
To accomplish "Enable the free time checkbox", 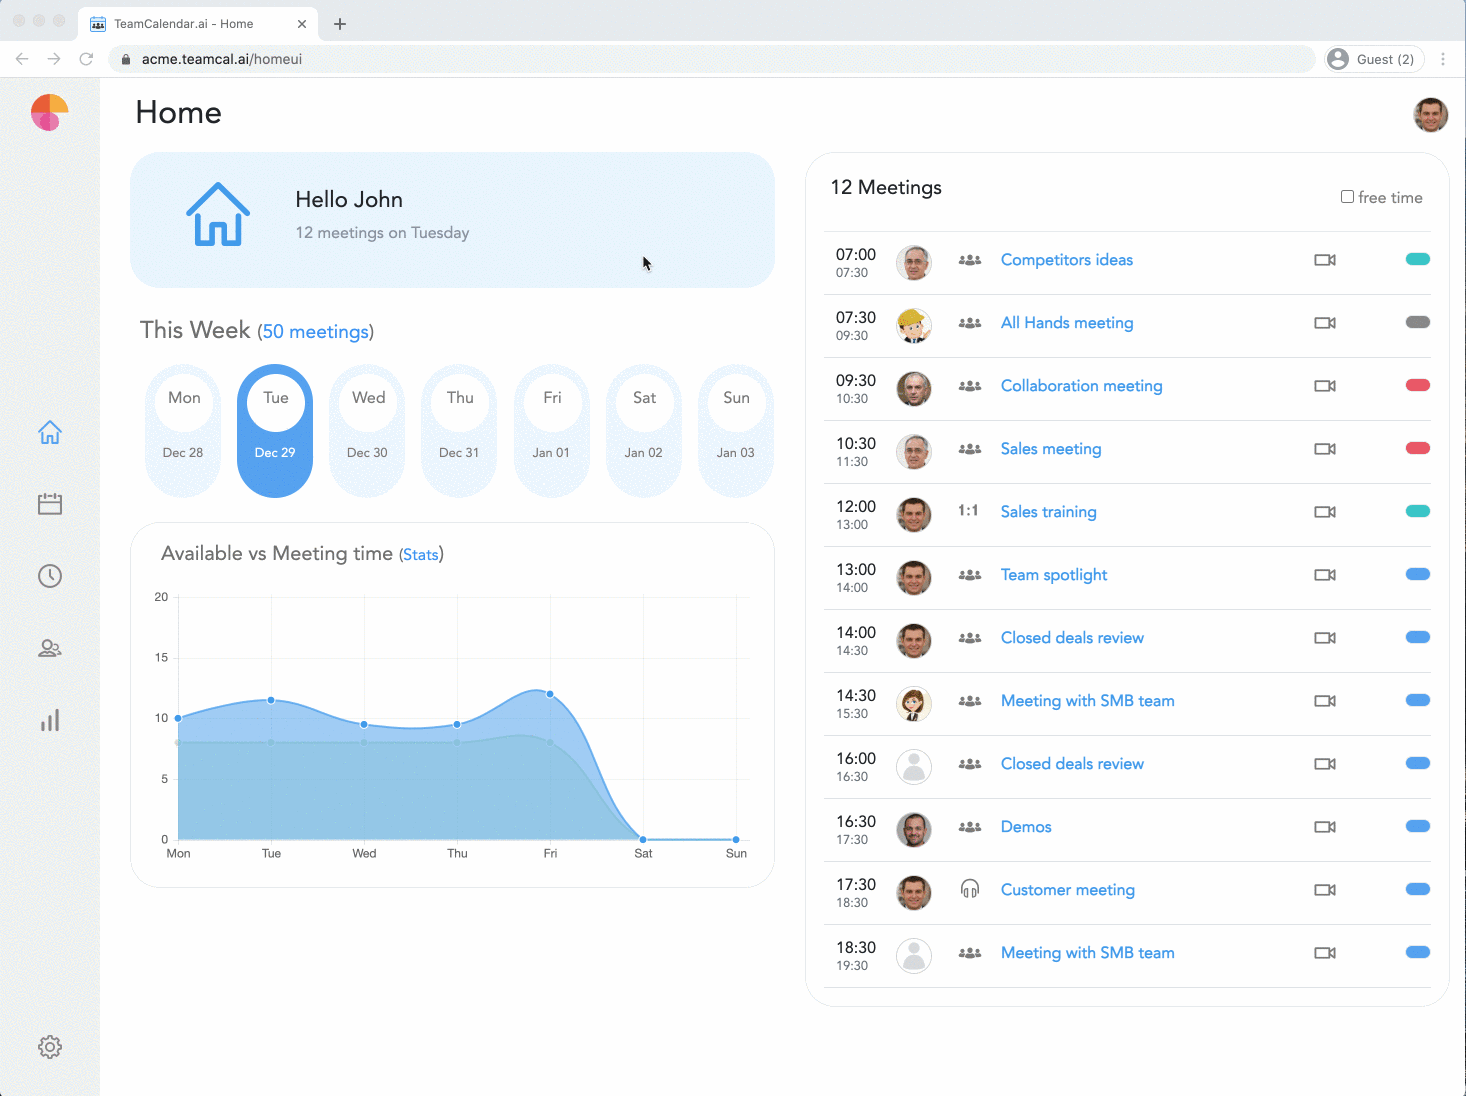I will coord(1347,197).
